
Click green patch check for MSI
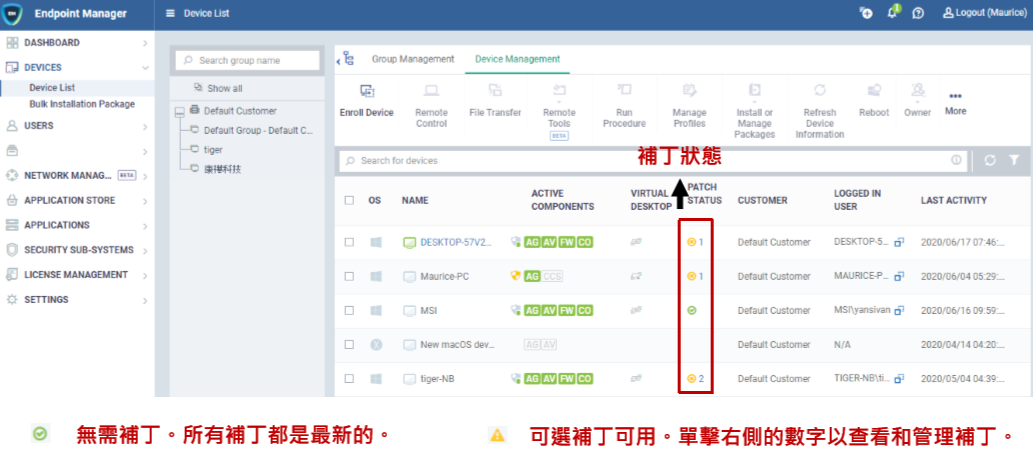point(691,310)
